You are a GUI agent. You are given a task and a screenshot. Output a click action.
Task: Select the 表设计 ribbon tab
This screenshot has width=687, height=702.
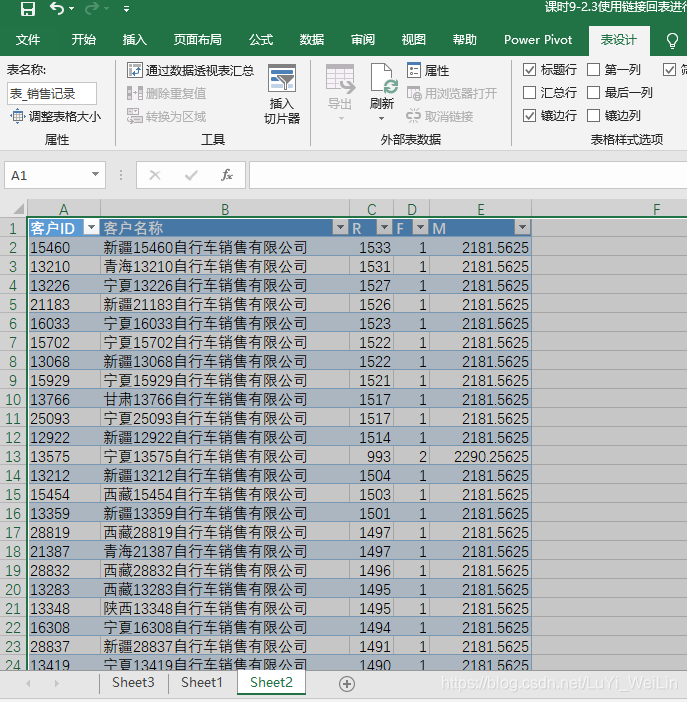coord(619,40)
